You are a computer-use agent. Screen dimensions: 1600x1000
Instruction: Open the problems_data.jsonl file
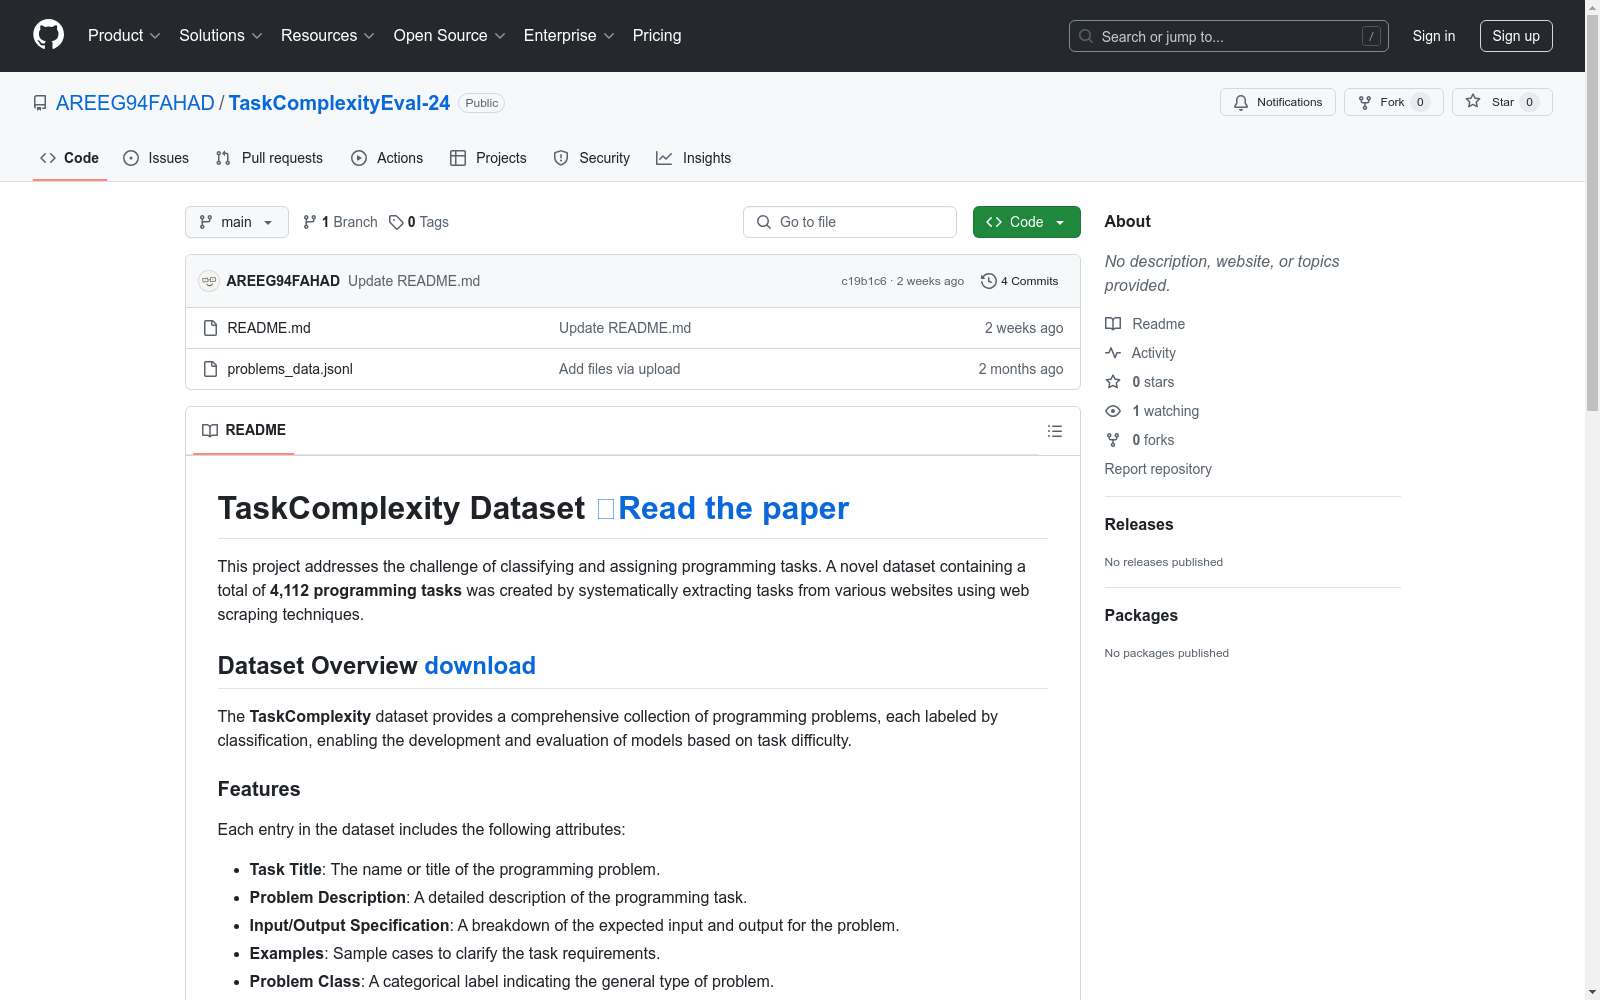click(x=290, y=369)
